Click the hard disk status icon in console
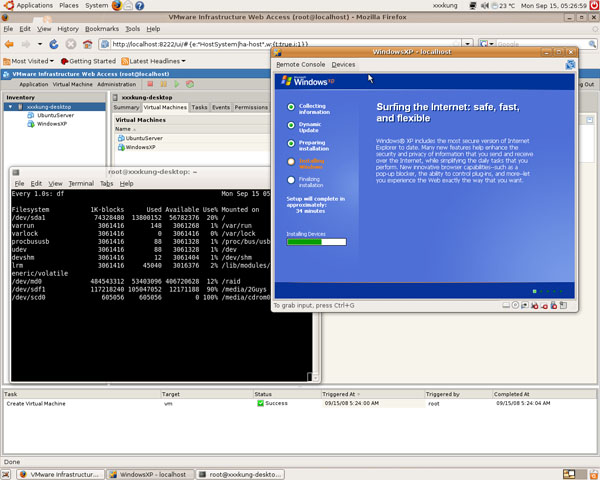This screenshot has height=480, width=600. click(x=506, y=305)
